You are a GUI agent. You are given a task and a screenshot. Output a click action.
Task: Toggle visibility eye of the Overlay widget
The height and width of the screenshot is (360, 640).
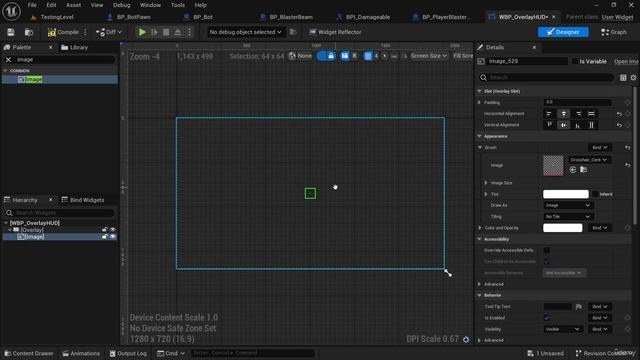click(113, 230)
